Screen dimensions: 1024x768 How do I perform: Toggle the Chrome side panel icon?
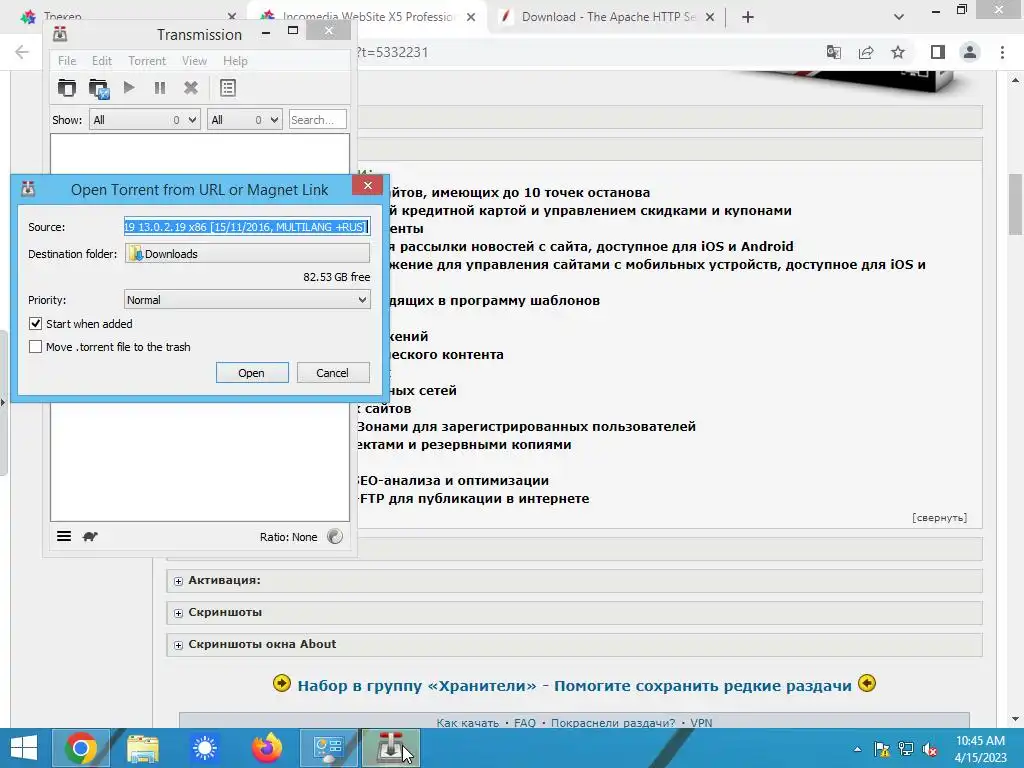click(x=938, y=52)
